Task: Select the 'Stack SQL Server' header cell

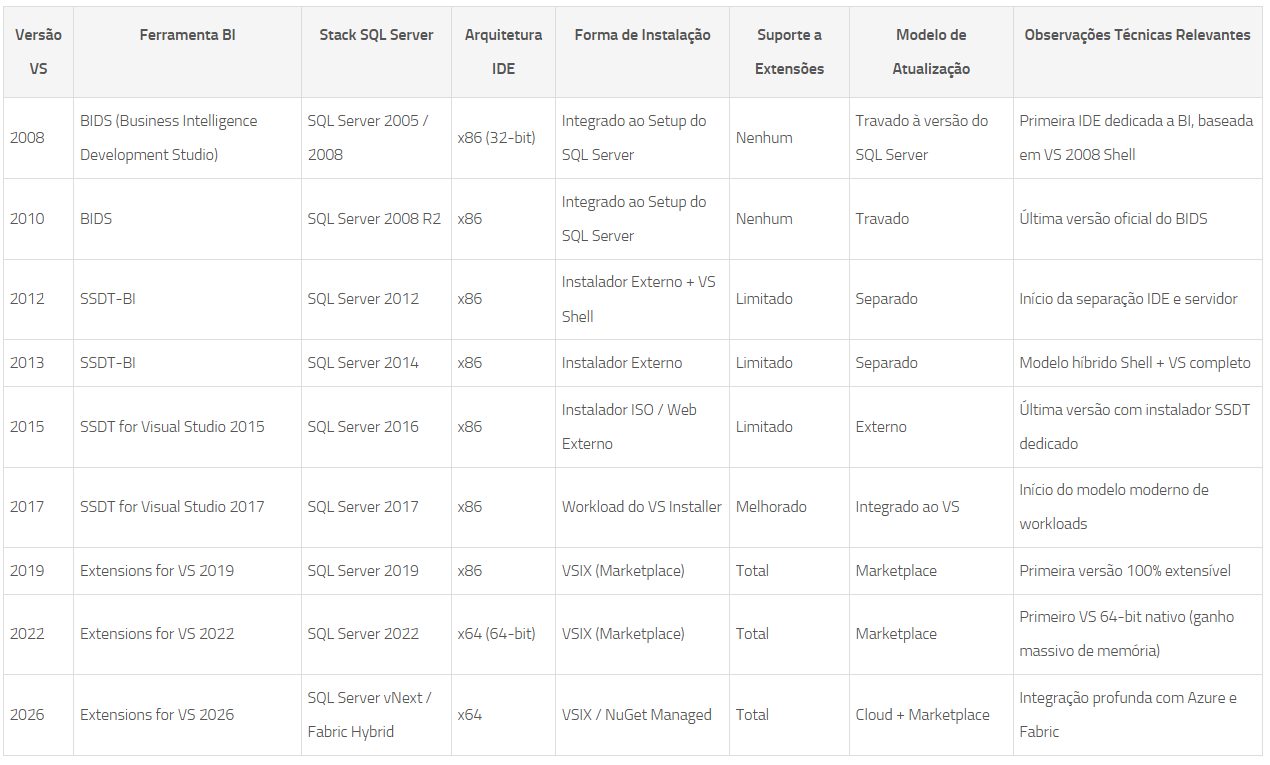Action: point(376,35)
